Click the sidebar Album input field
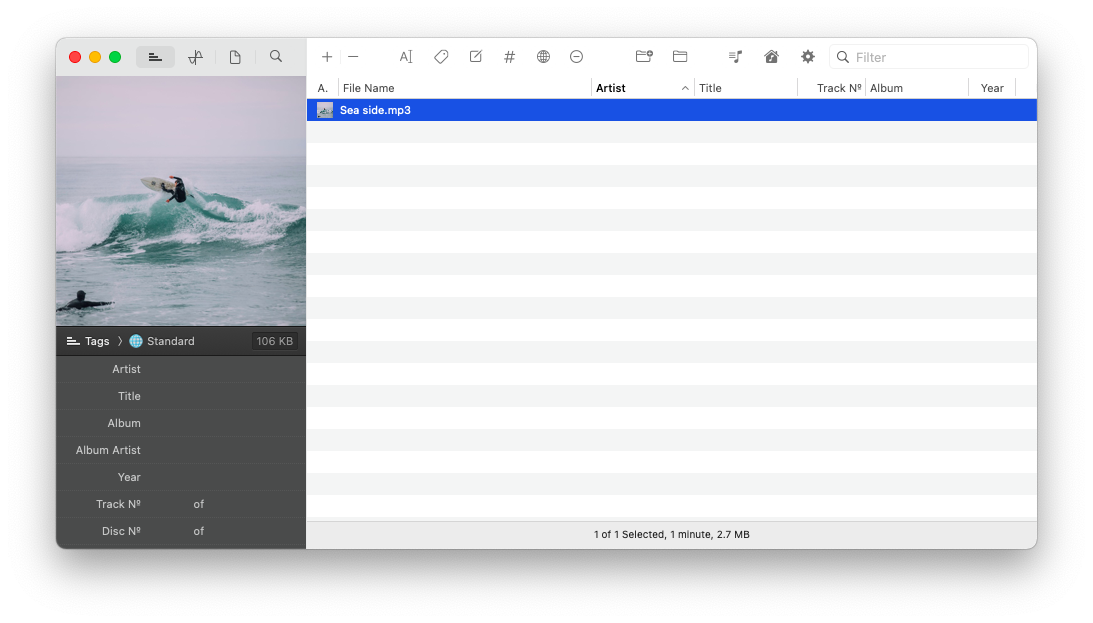Viewport: 1093px width, 623px height. (224, 423)
